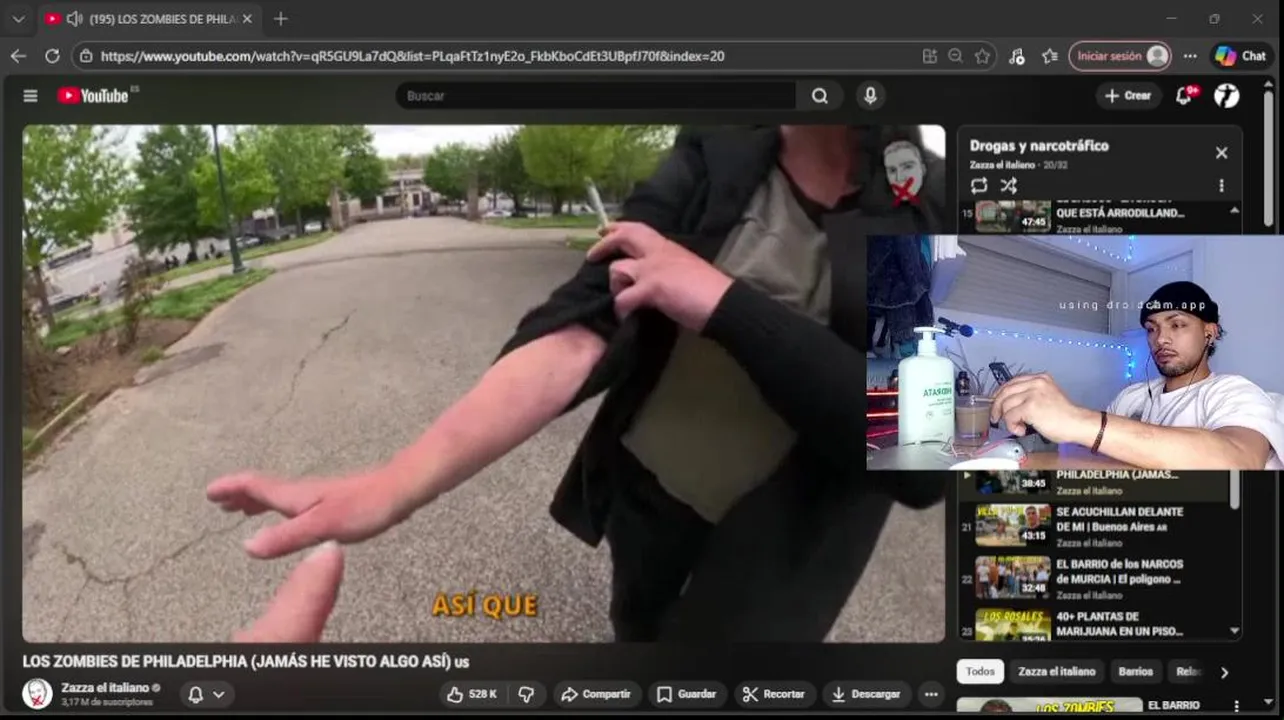Open Copilot Chat sidebar
Viewport: 1284px width, 720px height.
tap(1241, 56)
